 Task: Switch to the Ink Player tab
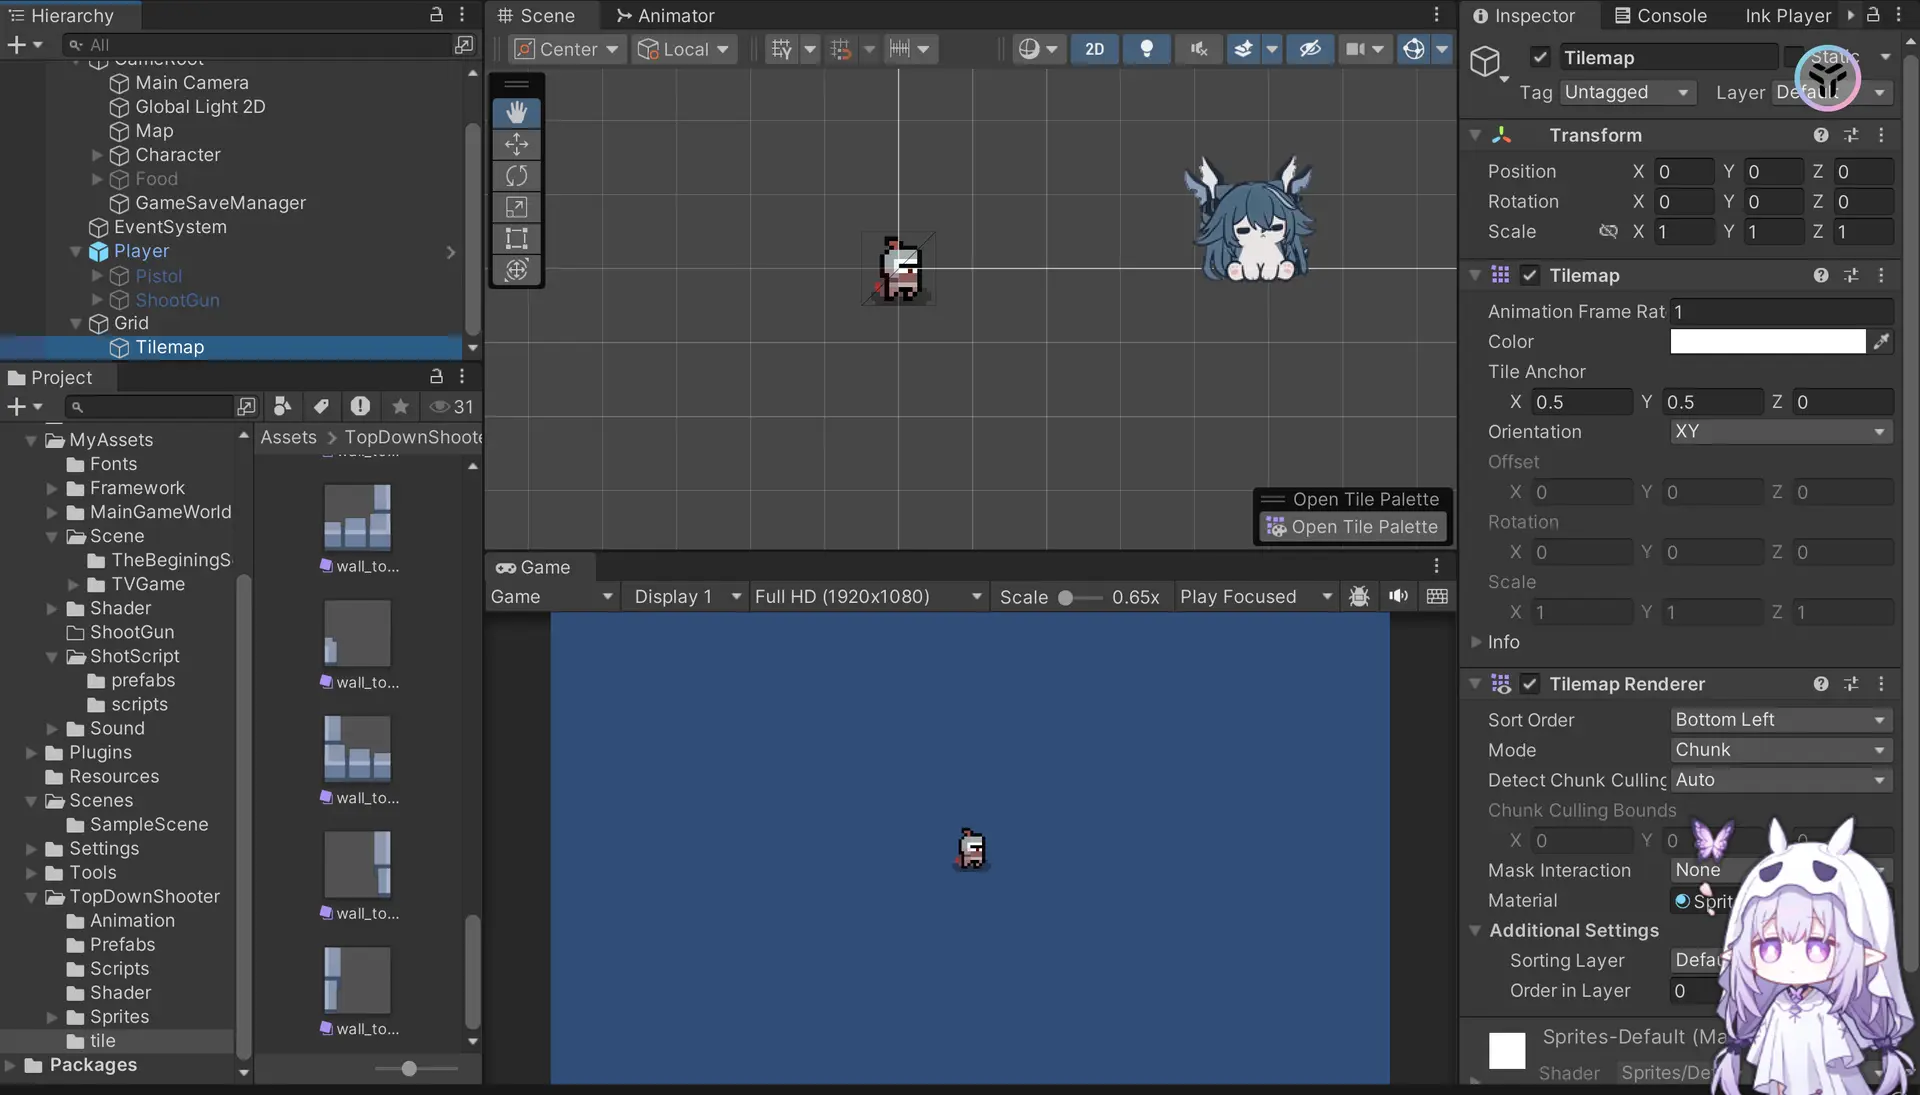pyautogui.click(x=1788, y=16)
